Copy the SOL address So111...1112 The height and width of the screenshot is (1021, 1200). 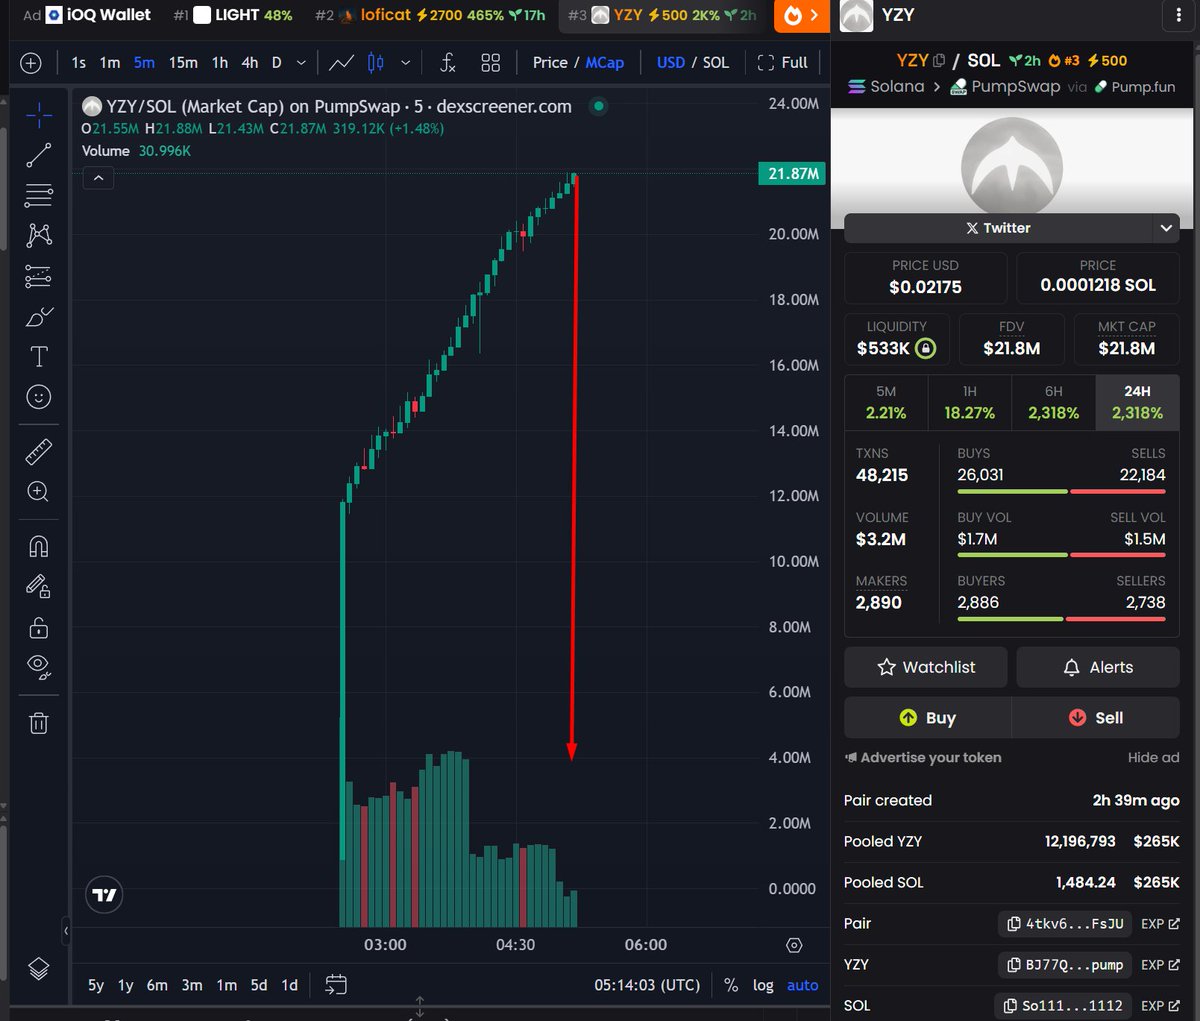[x=1065, y=1006]
